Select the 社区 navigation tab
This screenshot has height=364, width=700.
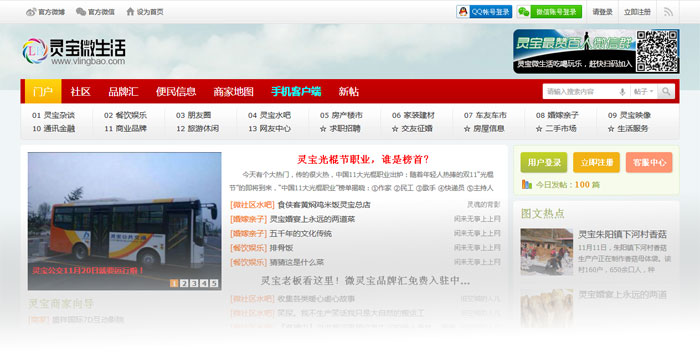click(x=80, y=92)
